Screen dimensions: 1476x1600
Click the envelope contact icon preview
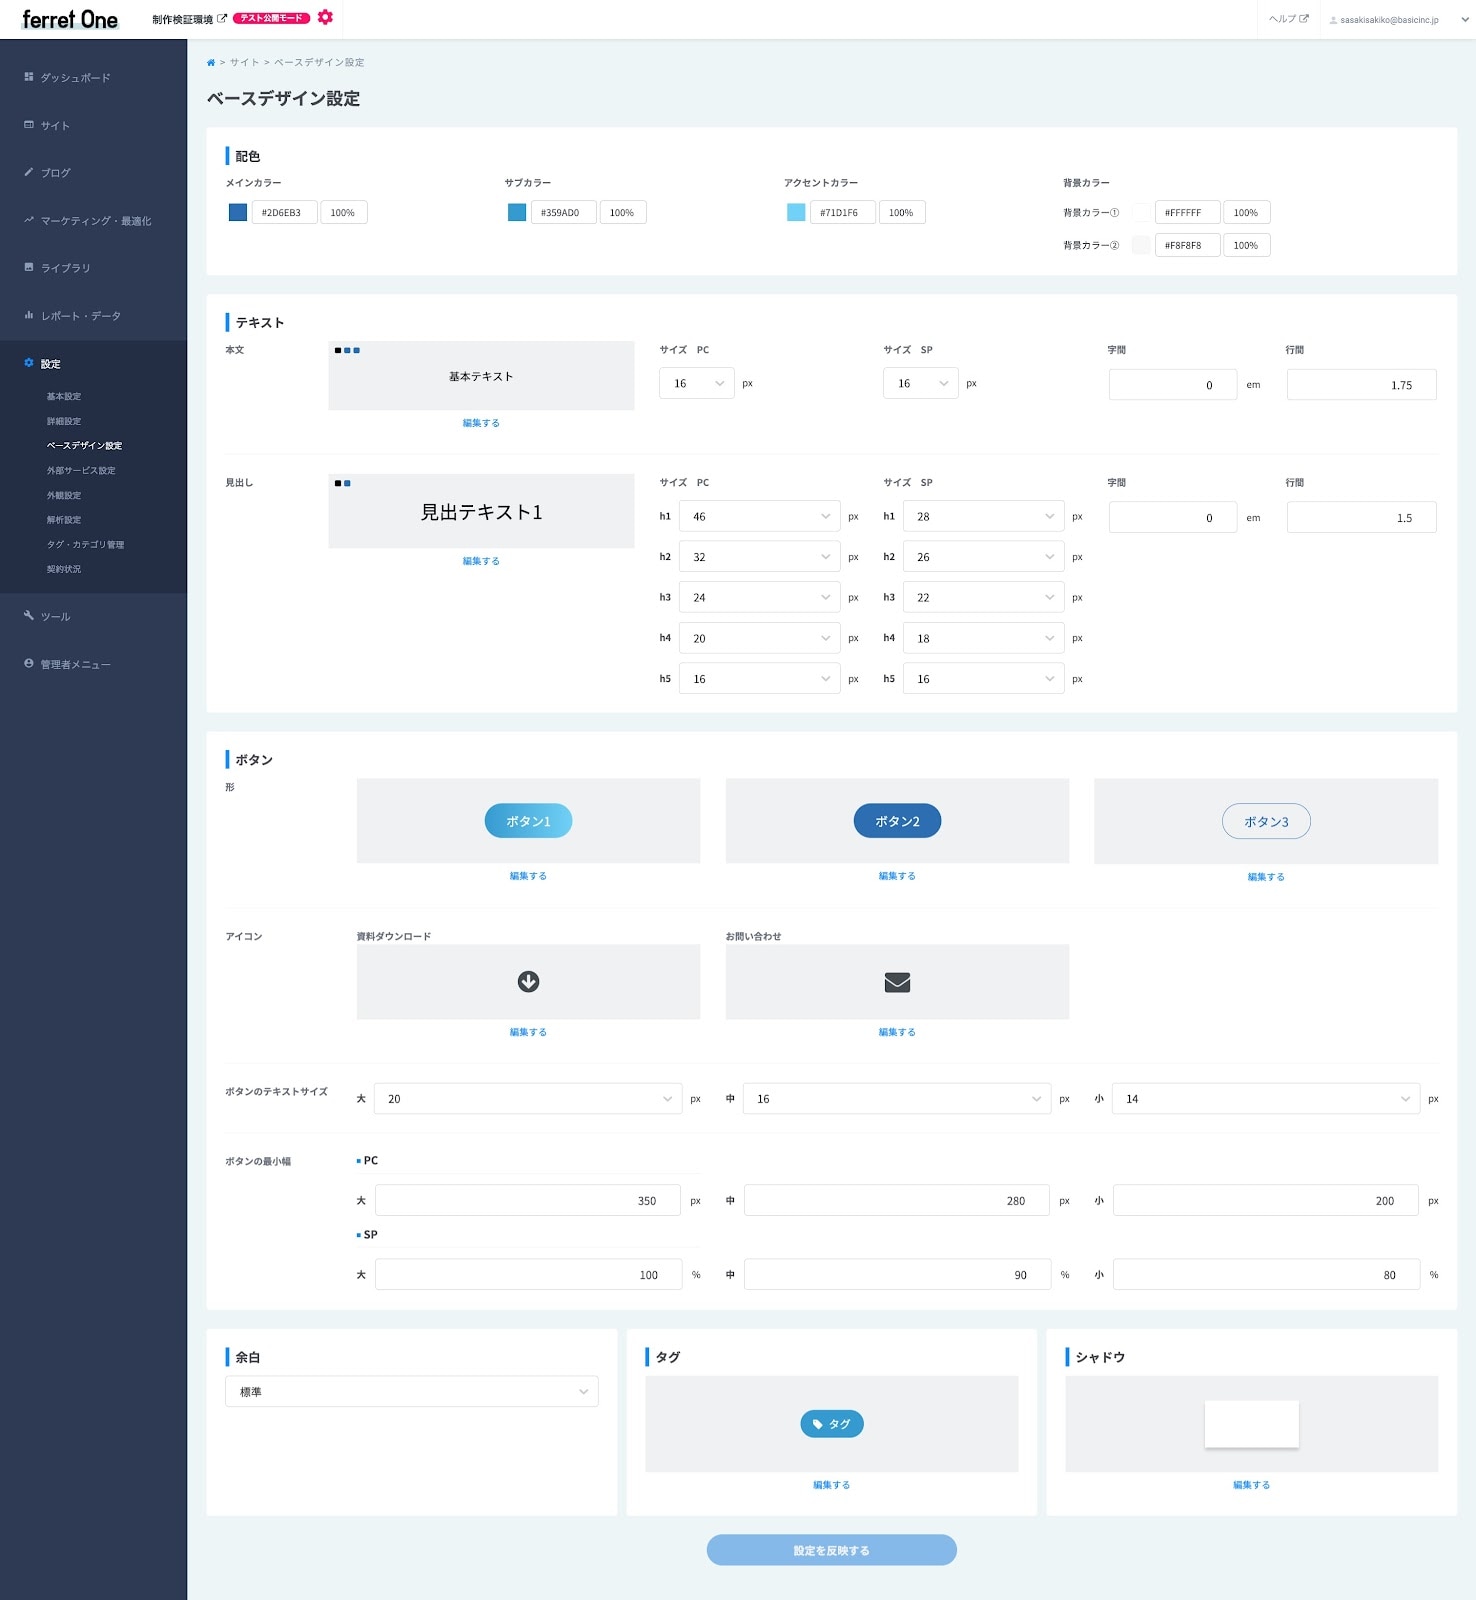(897, 983)
